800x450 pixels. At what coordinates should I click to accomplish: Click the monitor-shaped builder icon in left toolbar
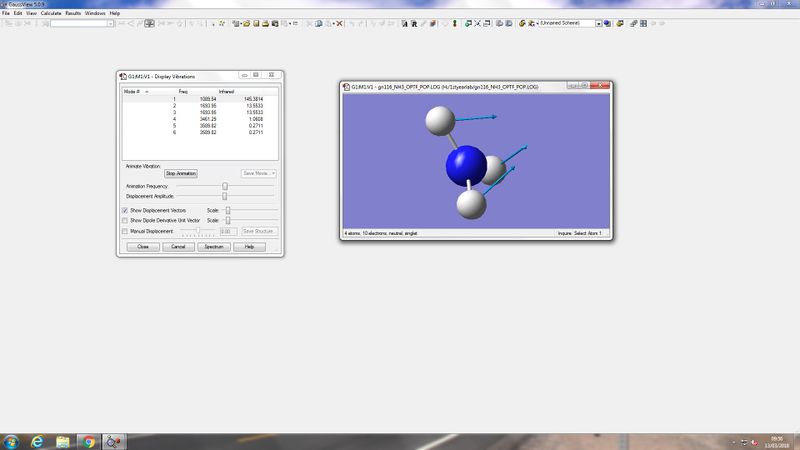tap(149, 23)
